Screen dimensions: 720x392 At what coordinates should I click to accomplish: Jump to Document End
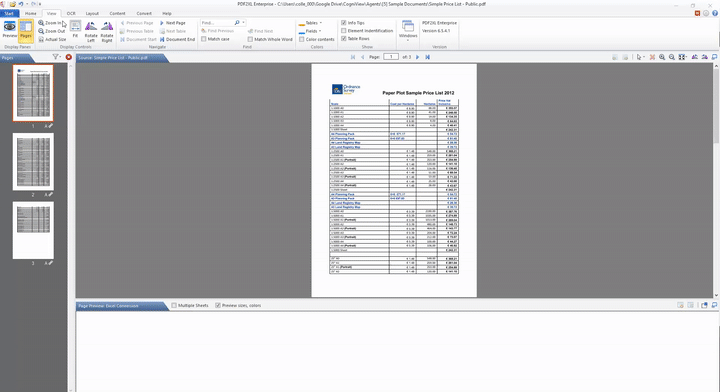click(x=177, y=39)
